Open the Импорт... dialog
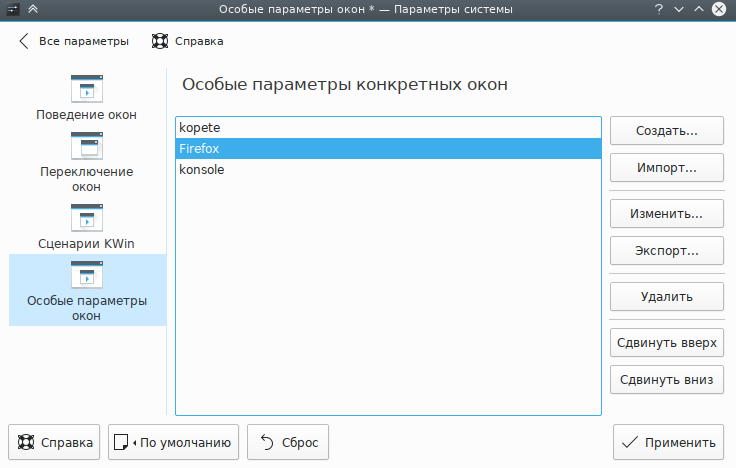 666,167
